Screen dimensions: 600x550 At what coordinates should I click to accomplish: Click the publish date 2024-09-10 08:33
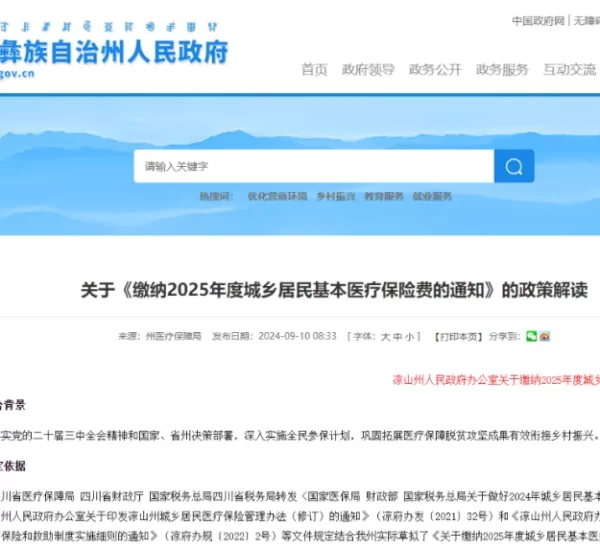(297, 336)
